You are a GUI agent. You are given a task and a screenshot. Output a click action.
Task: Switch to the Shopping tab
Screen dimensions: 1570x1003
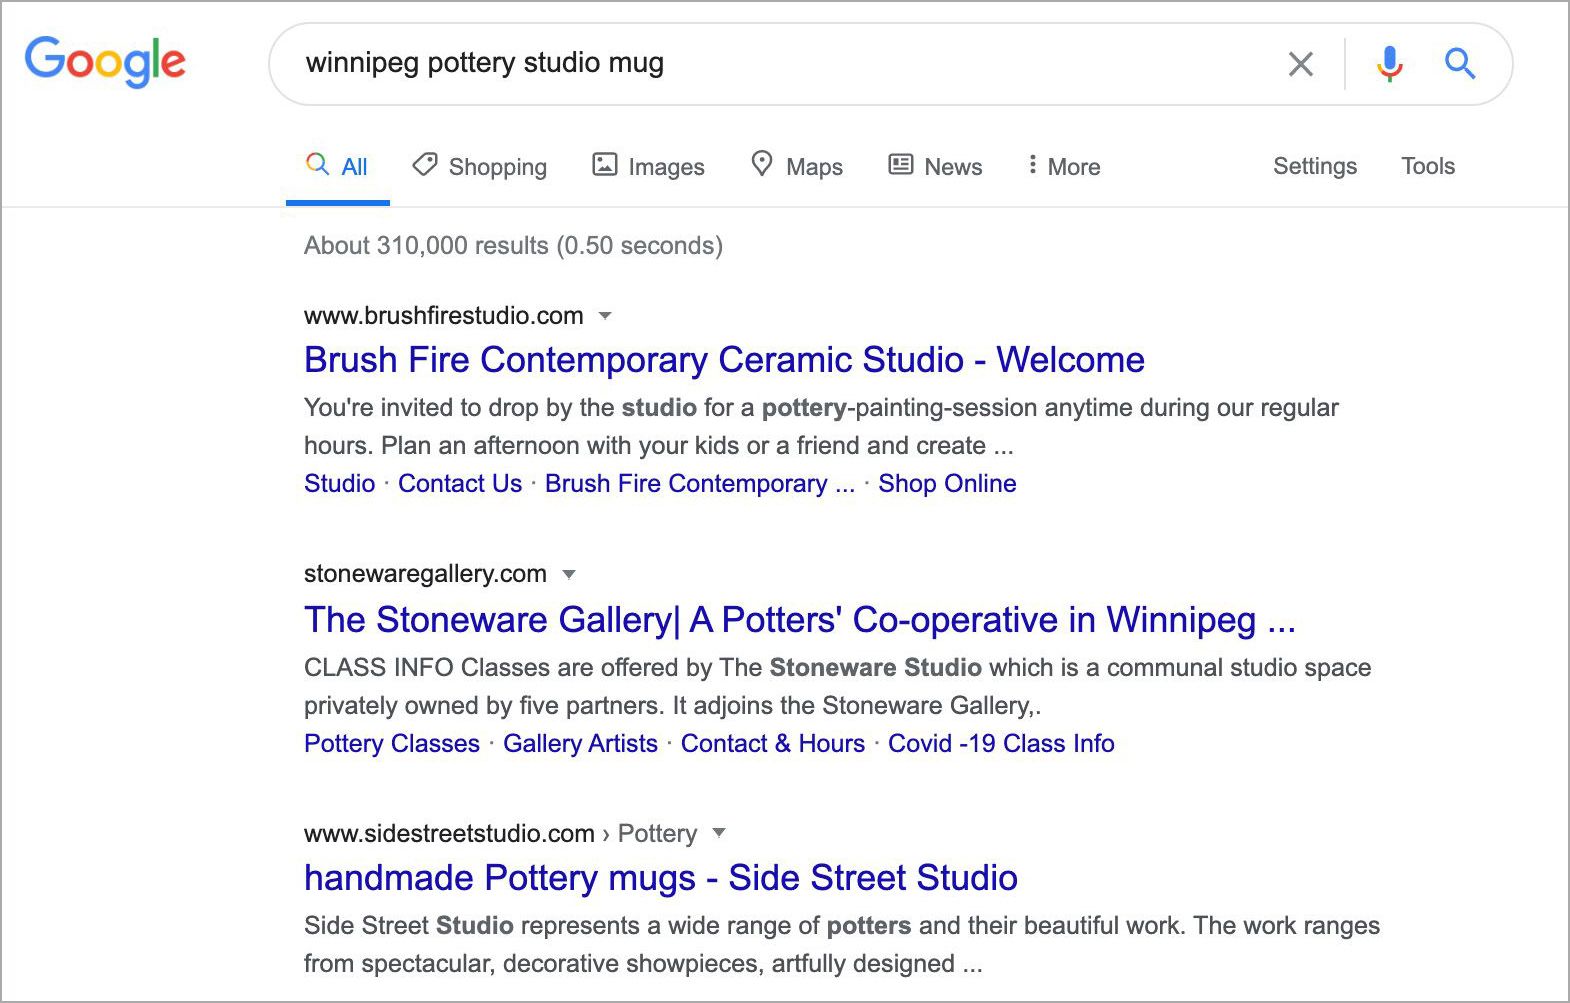coord(480,166)
